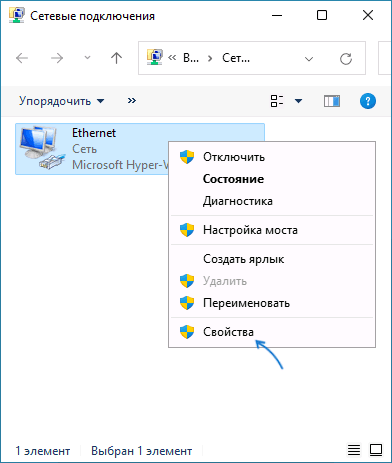The height and width of the screenshot is (463, 392).
Task: Click the Forward navigation arrow
Action: (57, 58)
